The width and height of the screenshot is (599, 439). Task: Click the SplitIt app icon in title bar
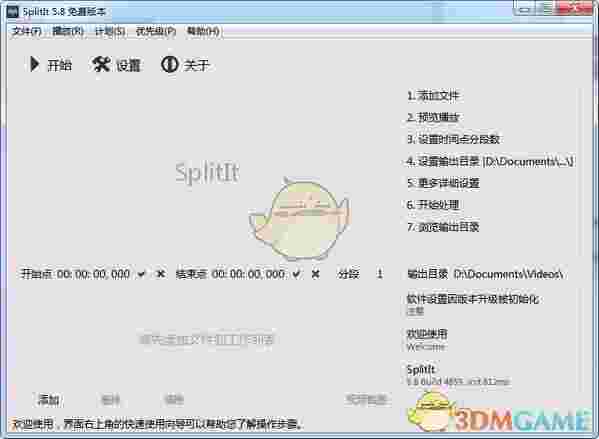click(x=13, y=11)
